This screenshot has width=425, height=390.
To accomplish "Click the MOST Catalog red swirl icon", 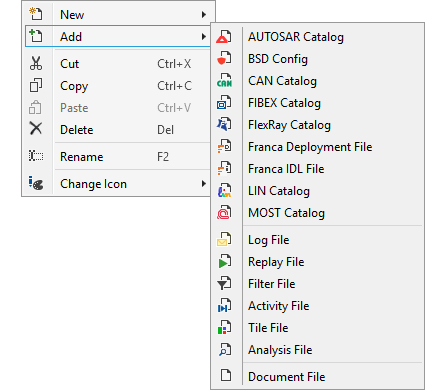I will click(x=224, y=213).
